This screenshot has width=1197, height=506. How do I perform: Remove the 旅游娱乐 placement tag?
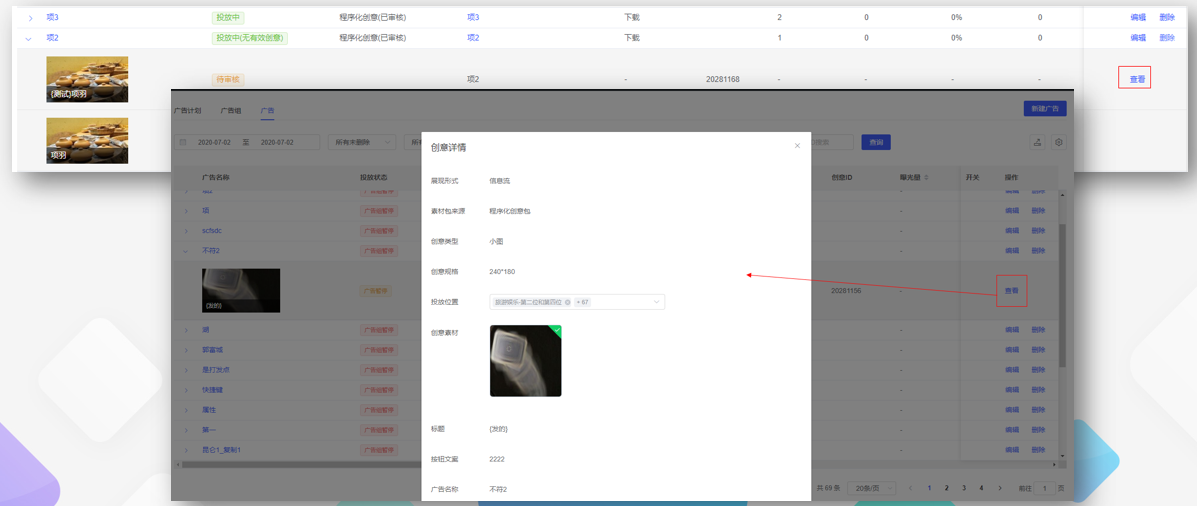[x=568, y=302]
